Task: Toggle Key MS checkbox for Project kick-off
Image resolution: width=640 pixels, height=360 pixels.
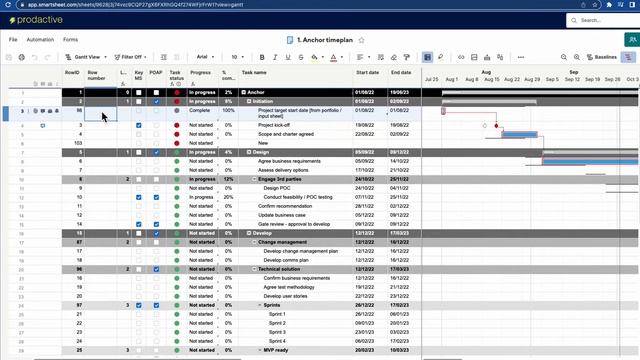Action: click(x=139, y=125)
